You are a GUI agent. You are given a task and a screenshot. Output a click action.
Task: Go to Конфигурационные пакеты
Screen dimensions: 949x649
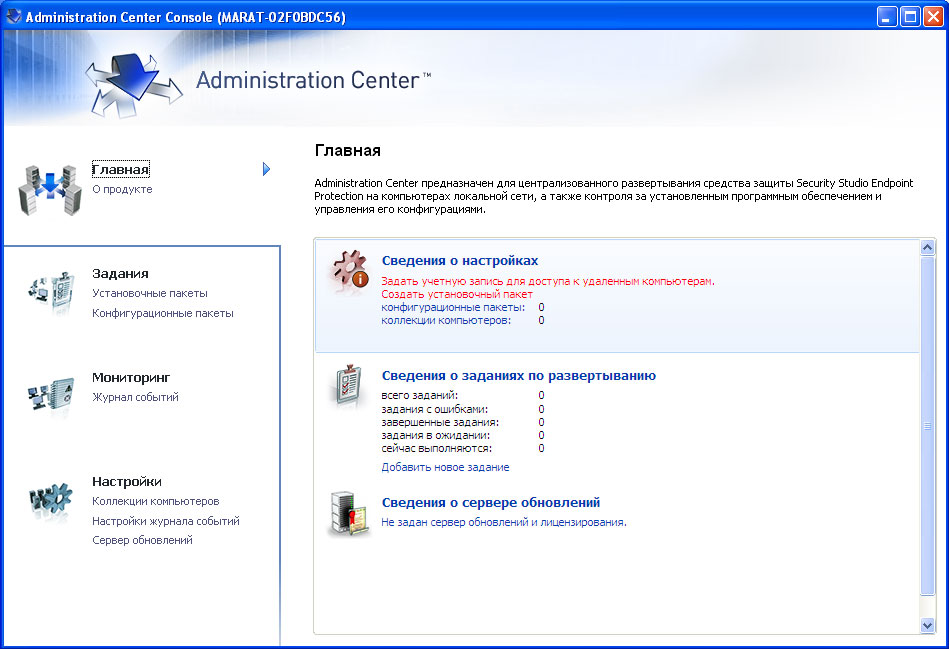point(163,313)
